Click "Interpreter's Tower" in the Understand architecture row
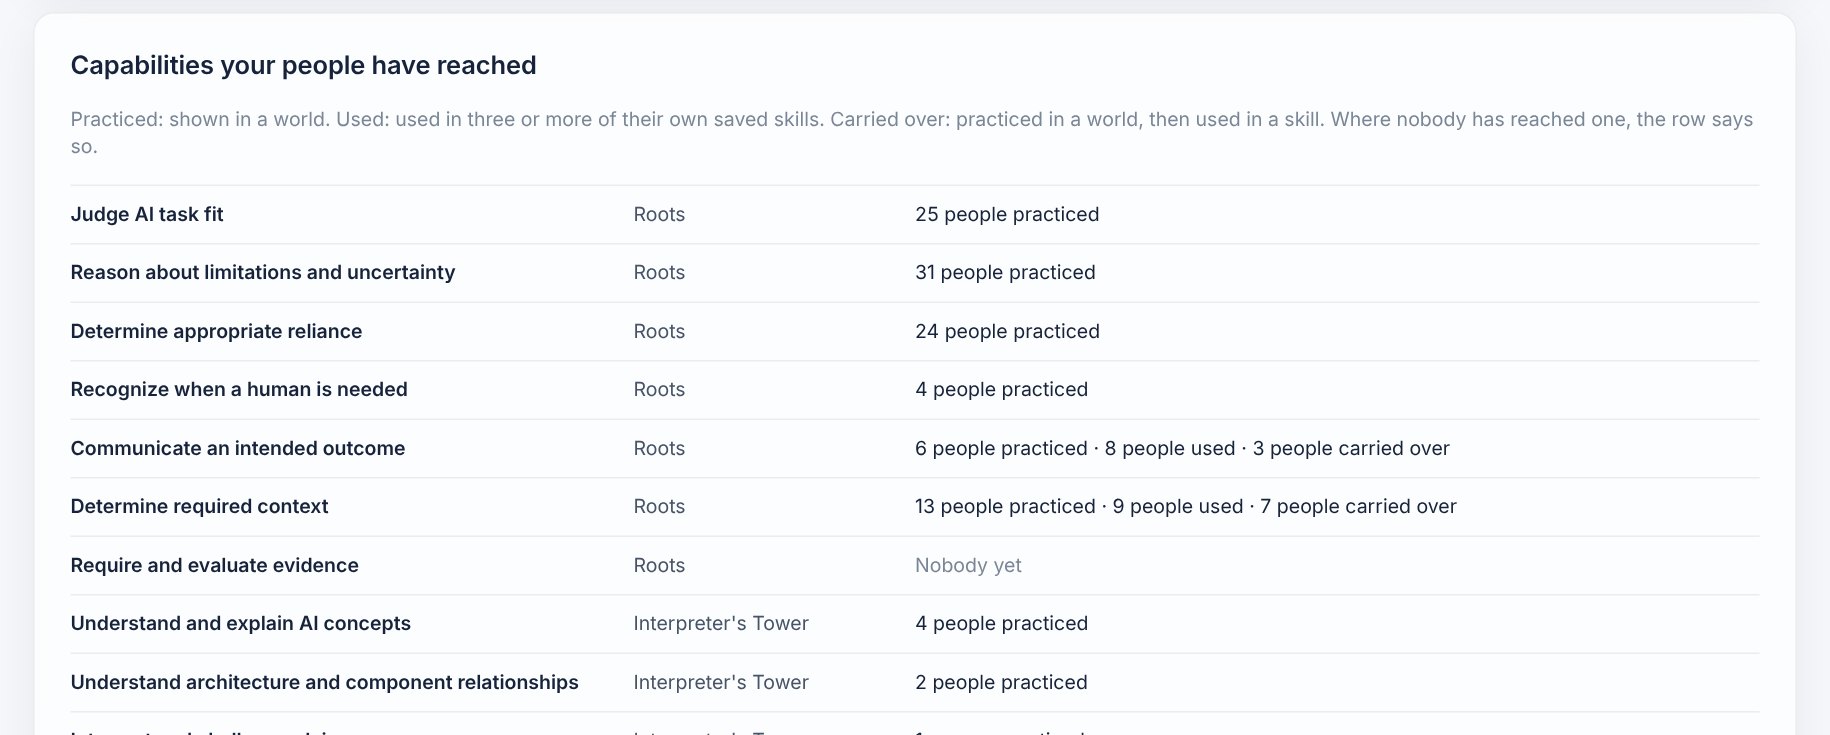Viewport: 1830px width, 735px height. pos(721,682)
